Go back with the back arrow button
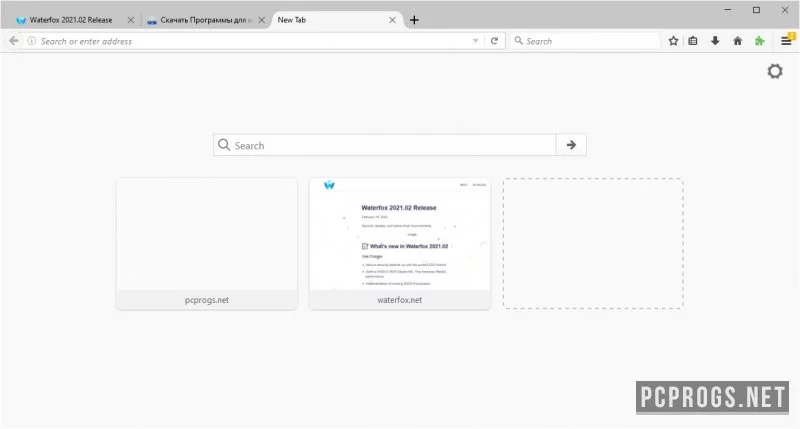This screenshot has height=429, width=800. 14,41
